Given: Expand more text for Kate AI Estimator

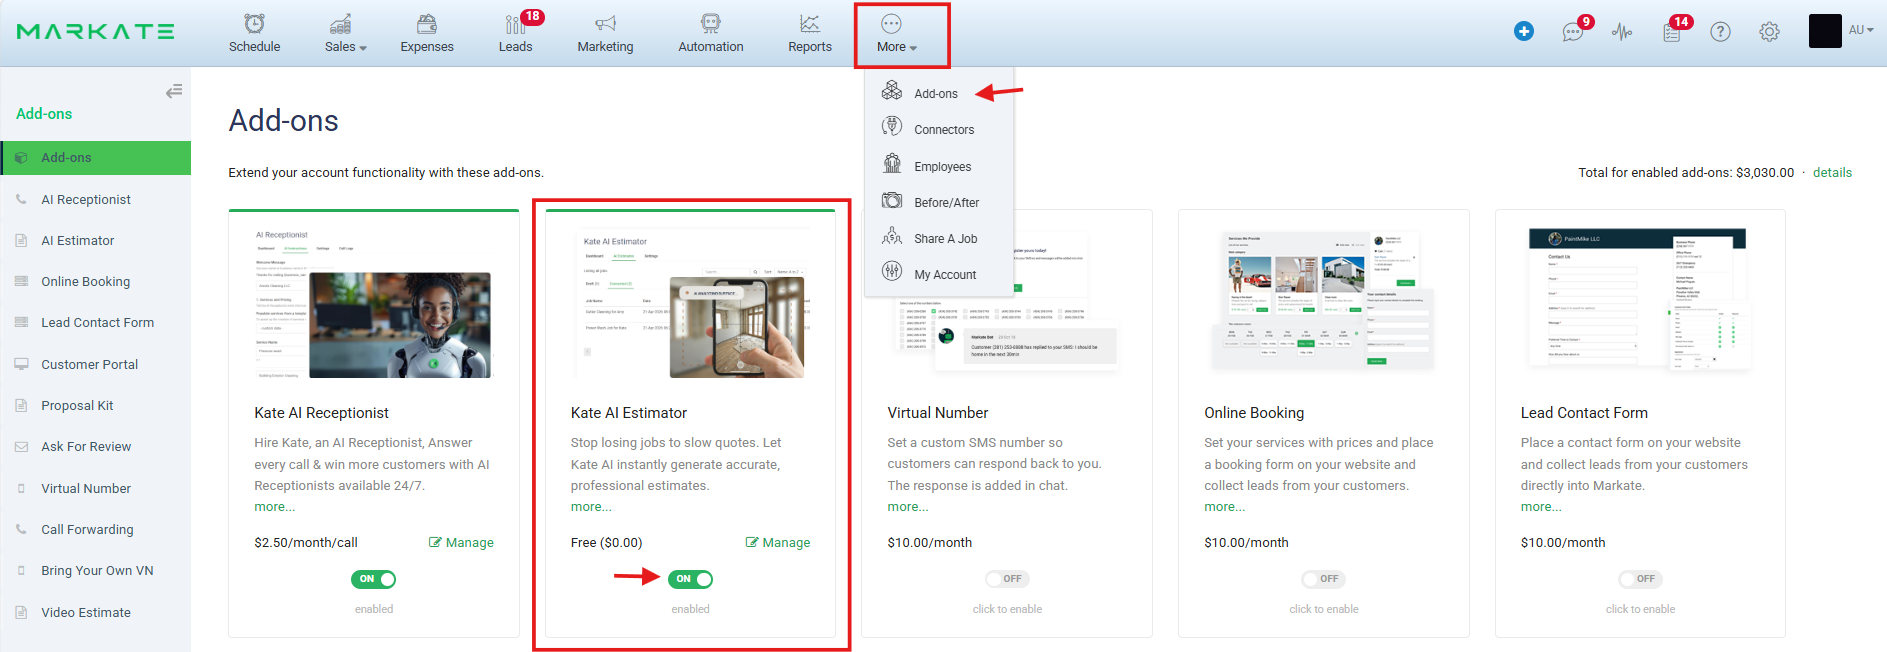Looking at the screenshot, I should (x=591, y=507).
